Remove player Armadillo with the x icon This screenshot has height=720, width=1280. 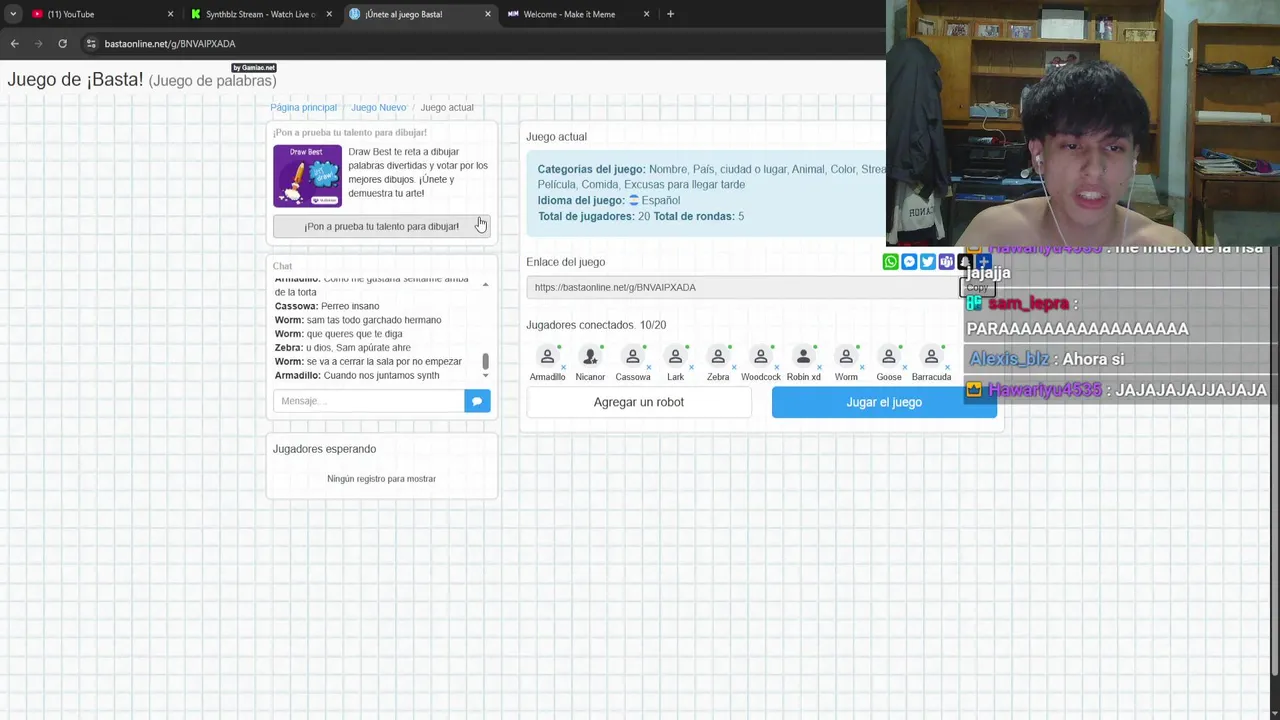coord(563,367)
